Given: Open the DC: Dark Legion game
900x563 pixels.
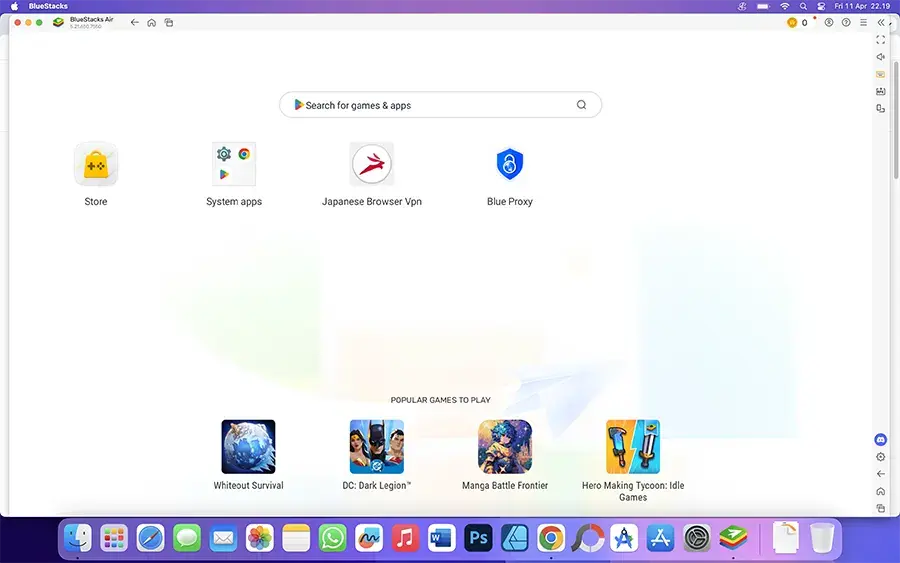Looking at the screenshot, I should click(377, 446).
